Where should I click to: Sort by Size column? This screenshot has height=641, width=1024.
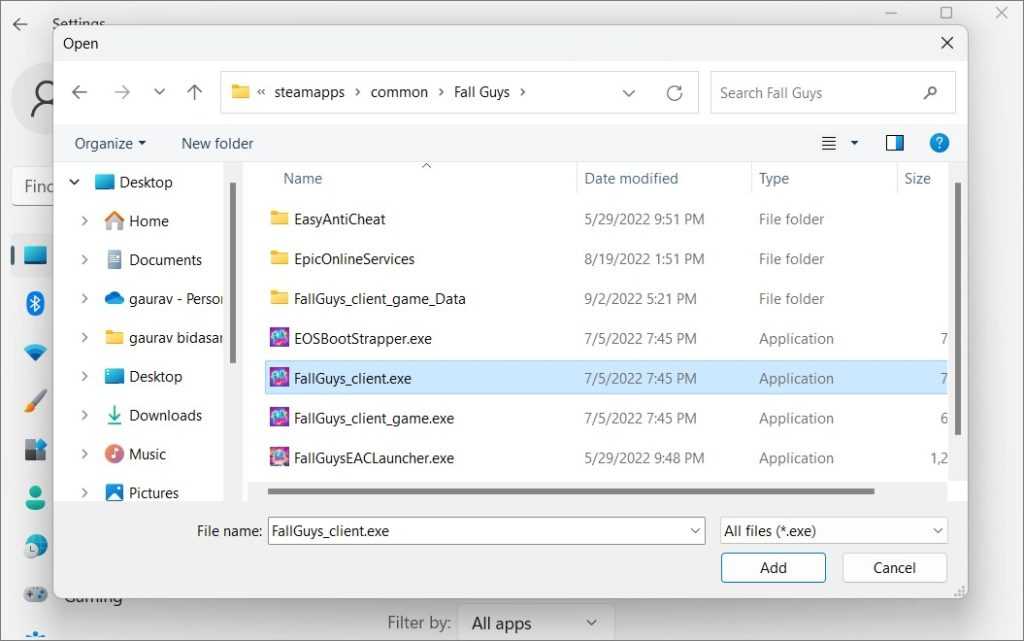tap(918, 178)
